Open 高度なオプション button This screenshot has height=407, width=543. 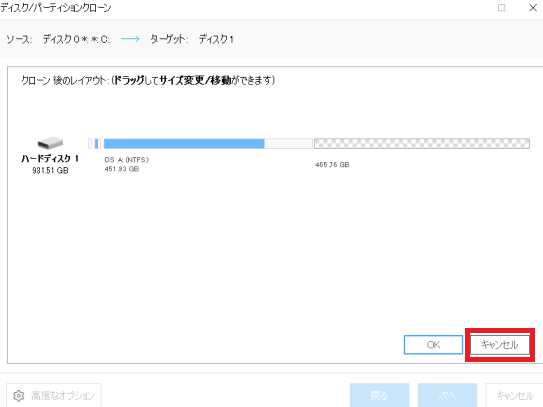[54, 395]
